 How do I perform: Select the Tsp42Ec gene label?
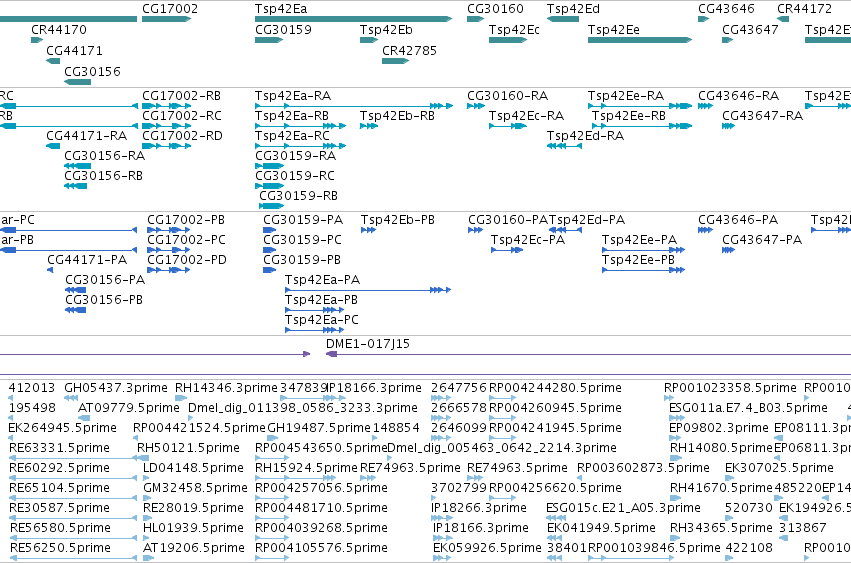514,29
